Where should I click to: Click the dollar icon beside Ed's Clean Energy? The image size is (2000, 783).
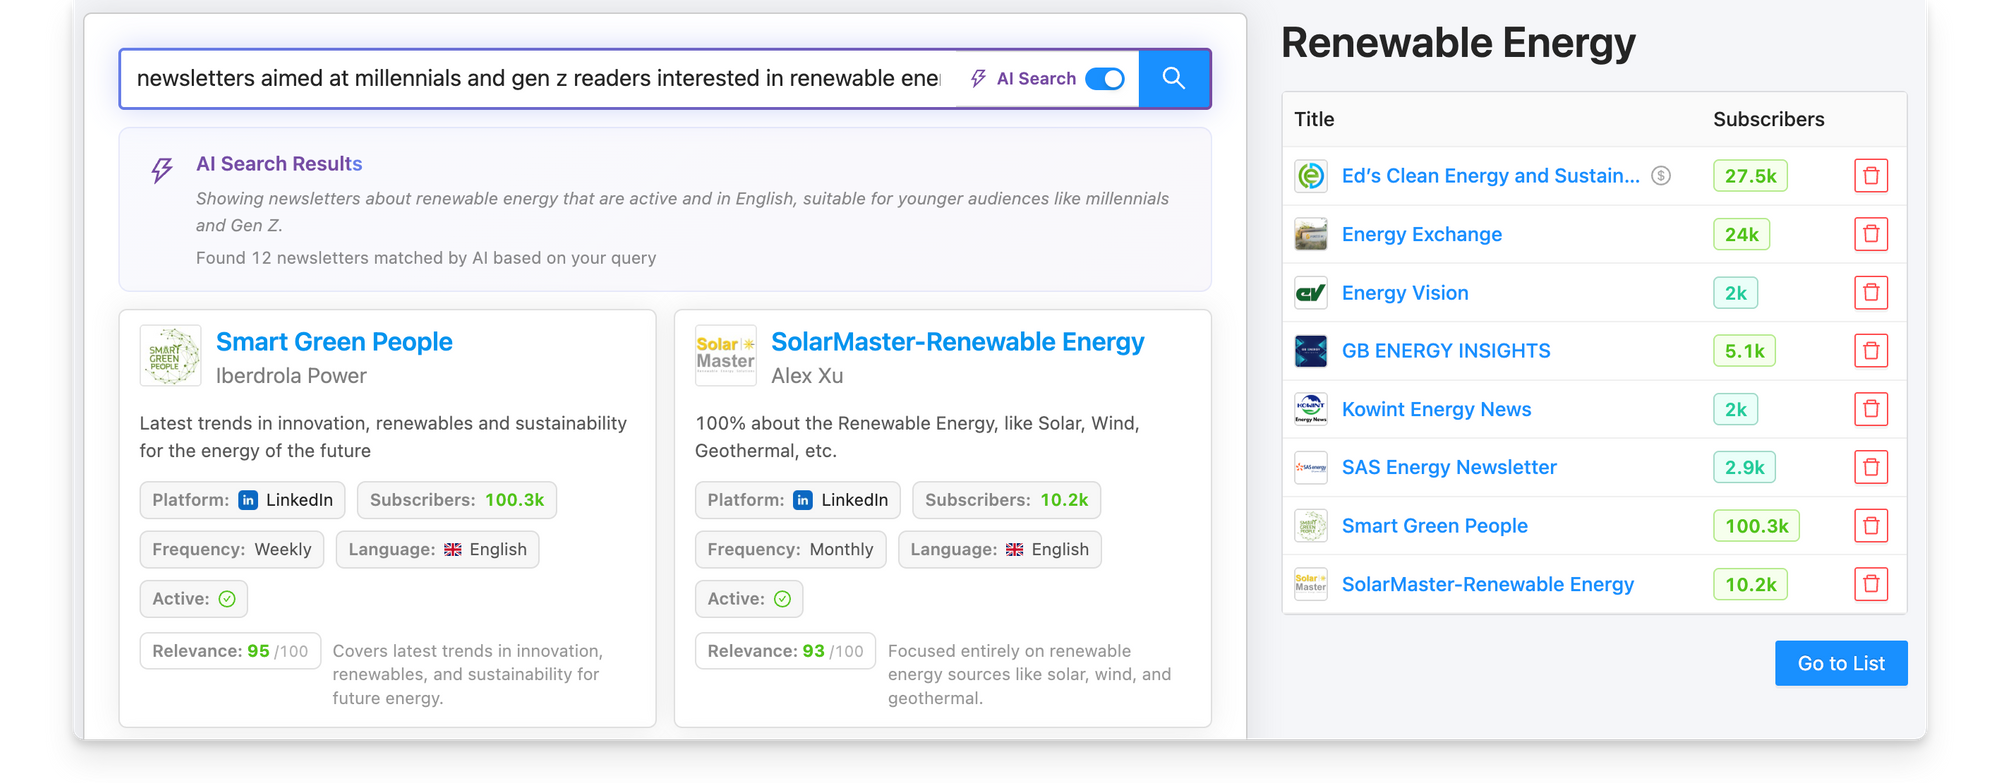tap(1661, 176)
